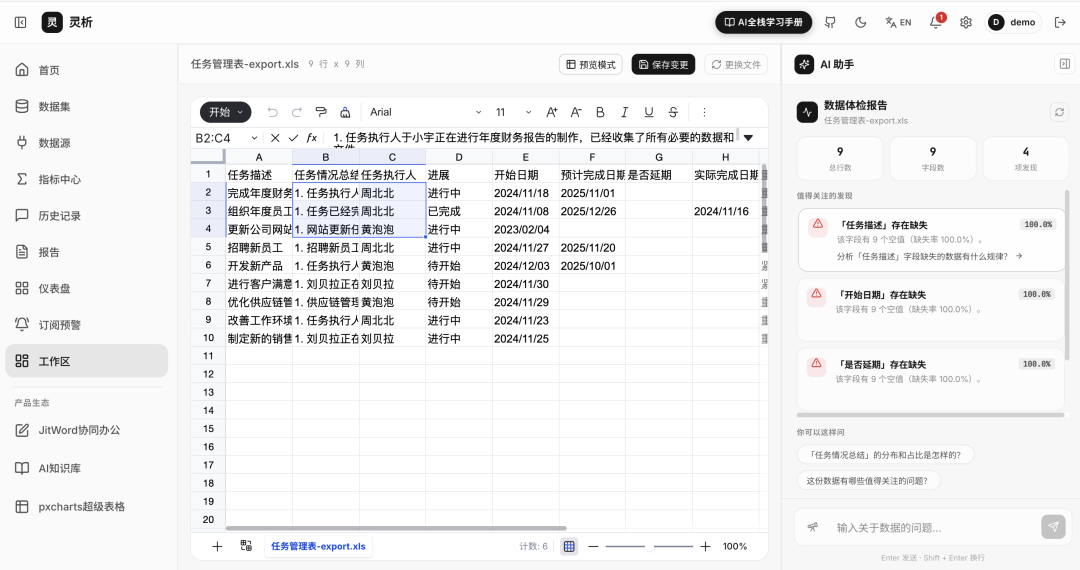Click the zoom slider handle
1080x570 pixels.
click(x=649, y=547)
